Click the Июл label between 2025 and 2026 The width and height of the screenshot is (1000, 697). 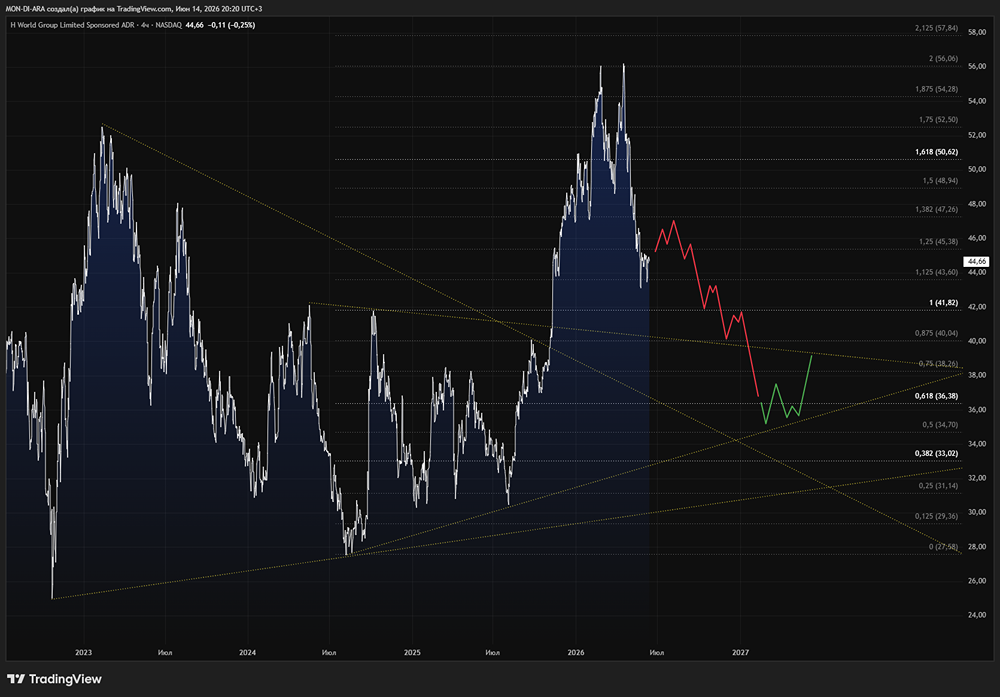tap(492, 652)
